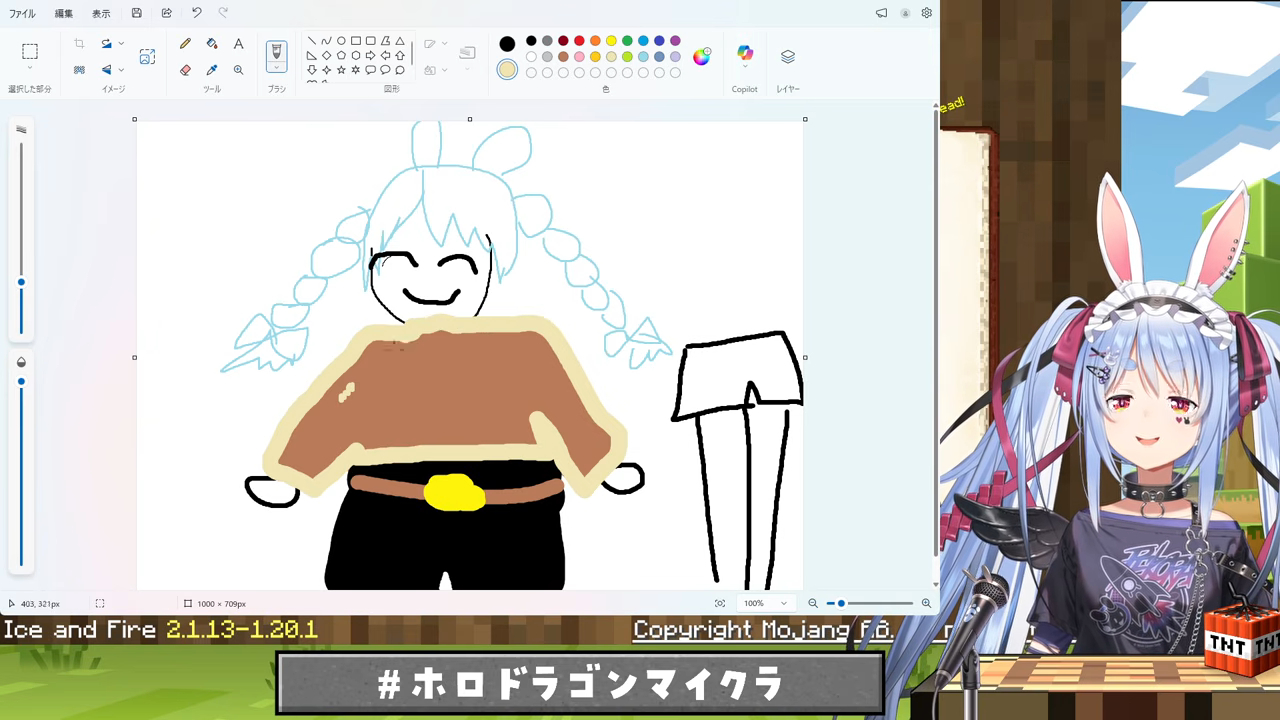The image size is (1280, 720).
Task: Click the generative erase frame icon
Action: (x=147, y=57)
